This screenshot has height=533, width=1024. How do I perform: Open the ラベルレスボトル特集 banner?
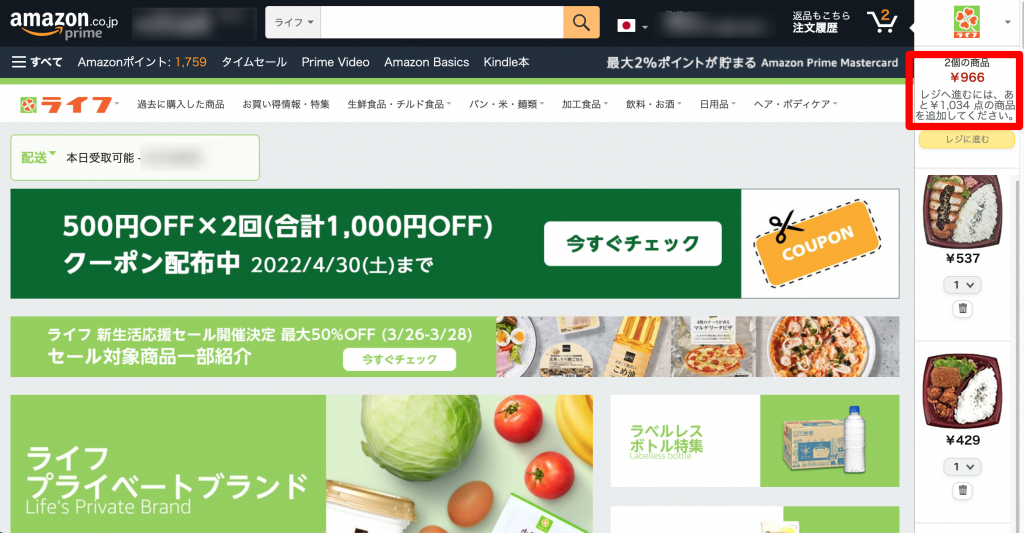pos(754,441)
